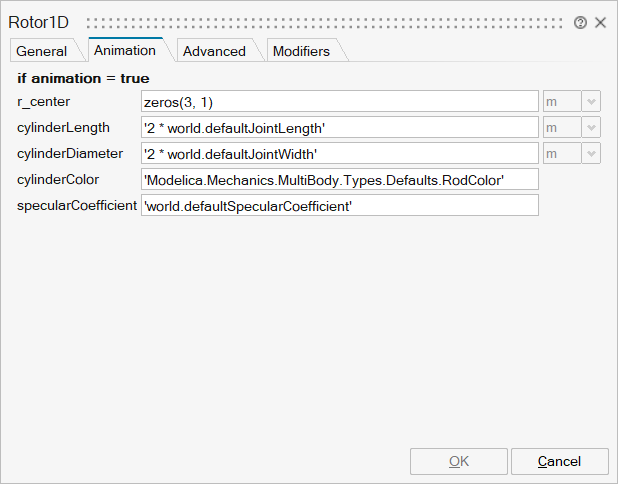Click the specularCoefficient parameter label
This screenshot has height=484, width=618.
pyautogui.click(x=77, y=205)
